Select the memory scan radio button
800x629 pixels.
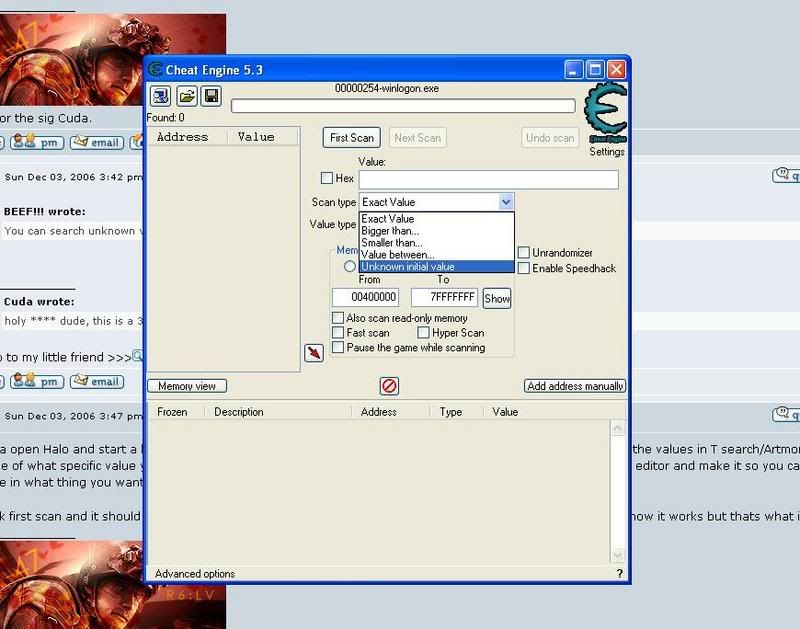tap(349, 266)
